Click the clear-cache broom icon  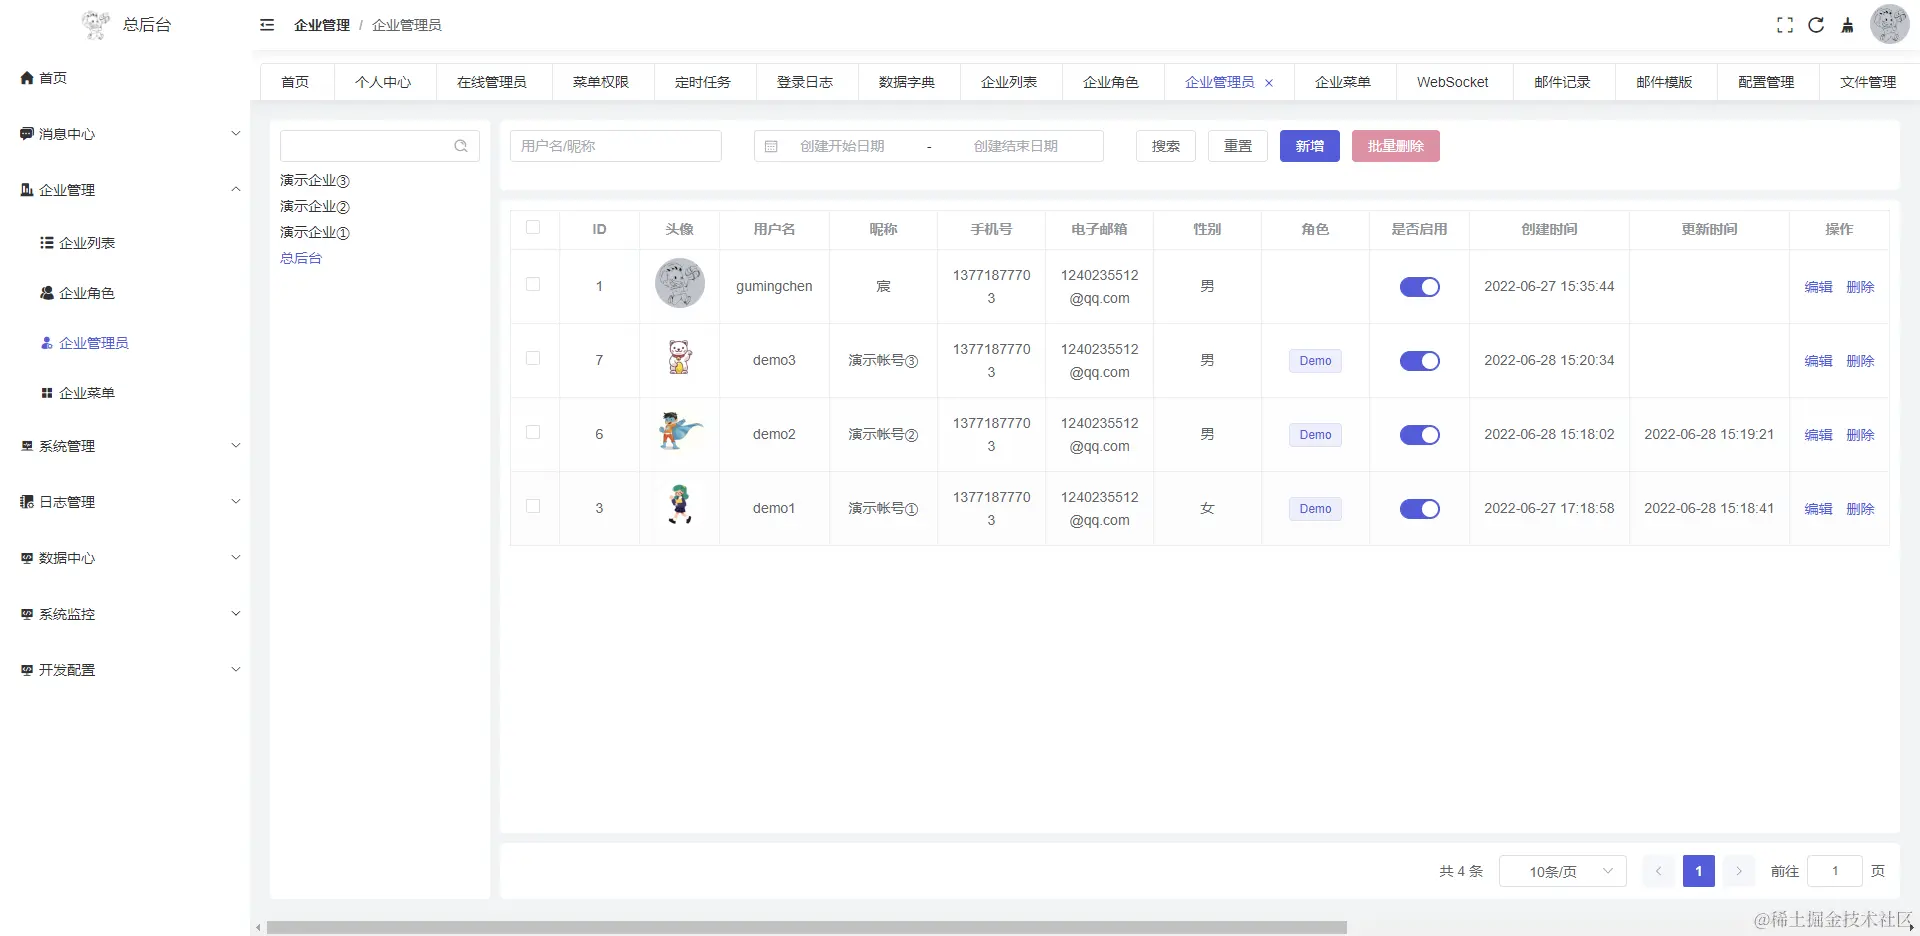point(1847,25)
